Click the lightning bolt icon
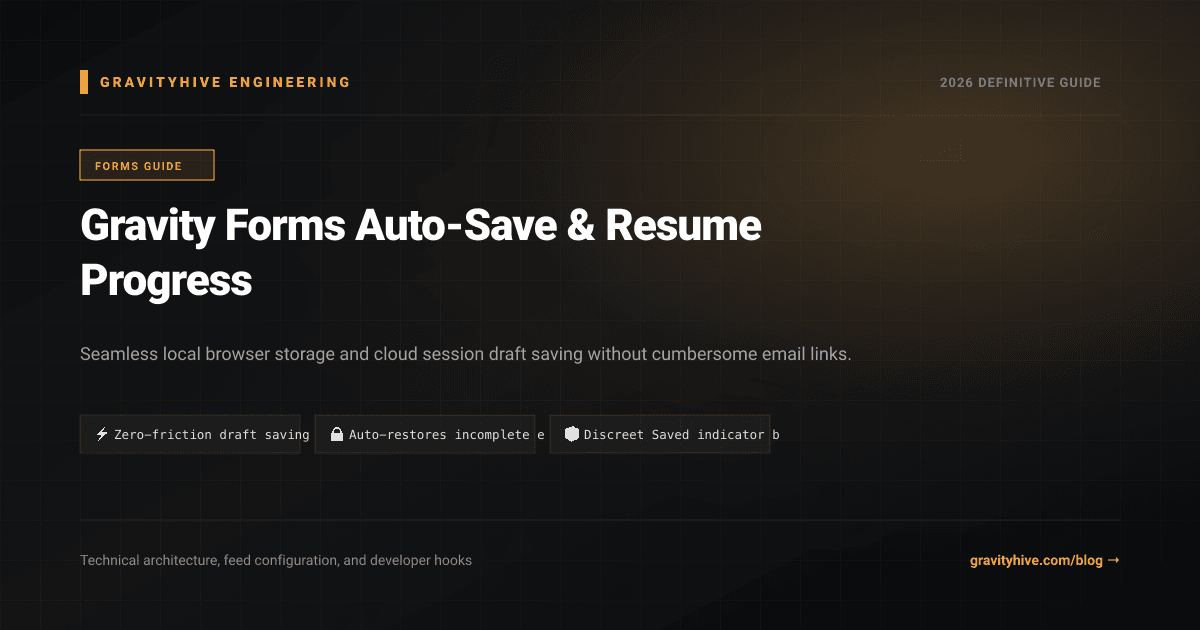The height and width of the screenshot is (630, 1200). tap(102, 435)
